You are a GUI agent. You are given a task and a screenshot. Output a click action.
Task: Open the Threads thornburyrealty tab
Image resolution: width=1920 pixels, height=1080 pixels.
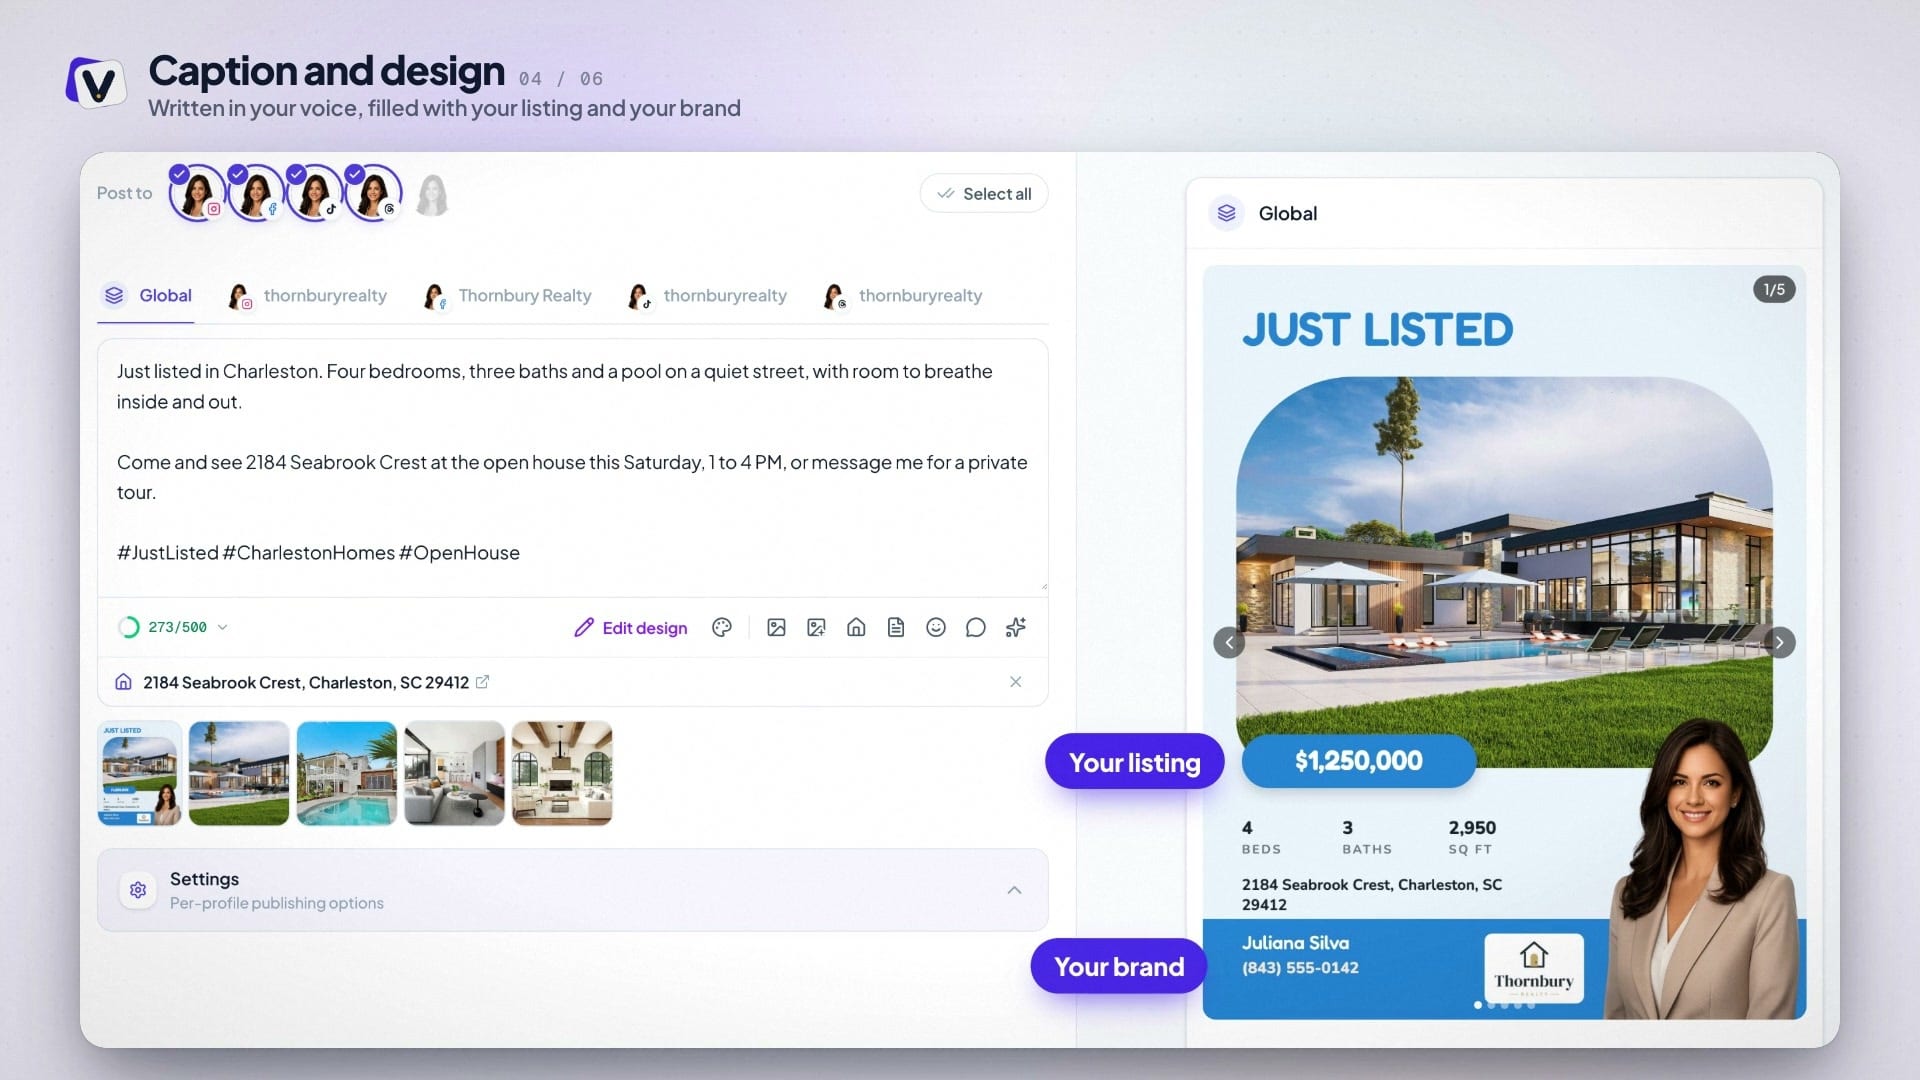click(x=903, y=296)
